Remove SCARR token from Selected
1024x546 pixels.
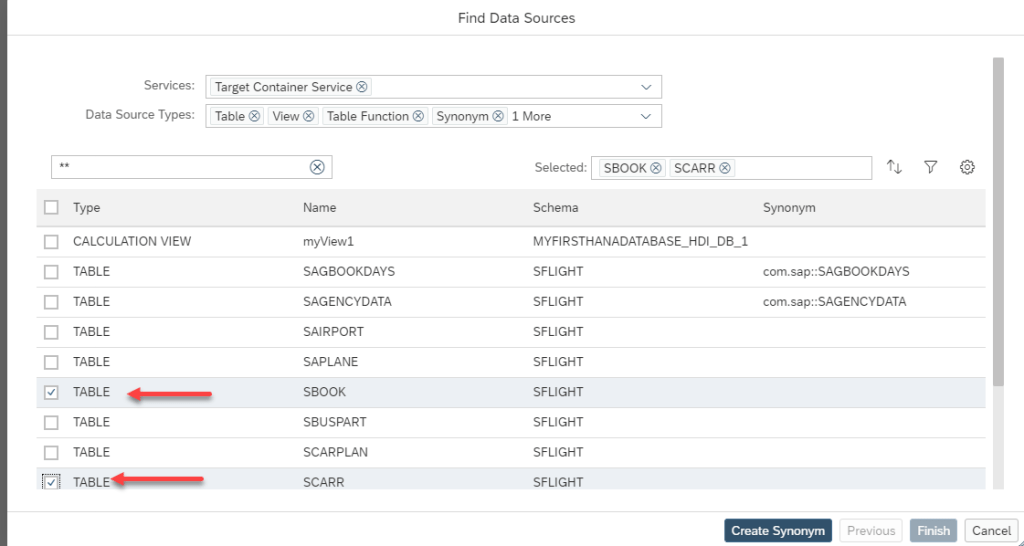click(x=725, y=168)
